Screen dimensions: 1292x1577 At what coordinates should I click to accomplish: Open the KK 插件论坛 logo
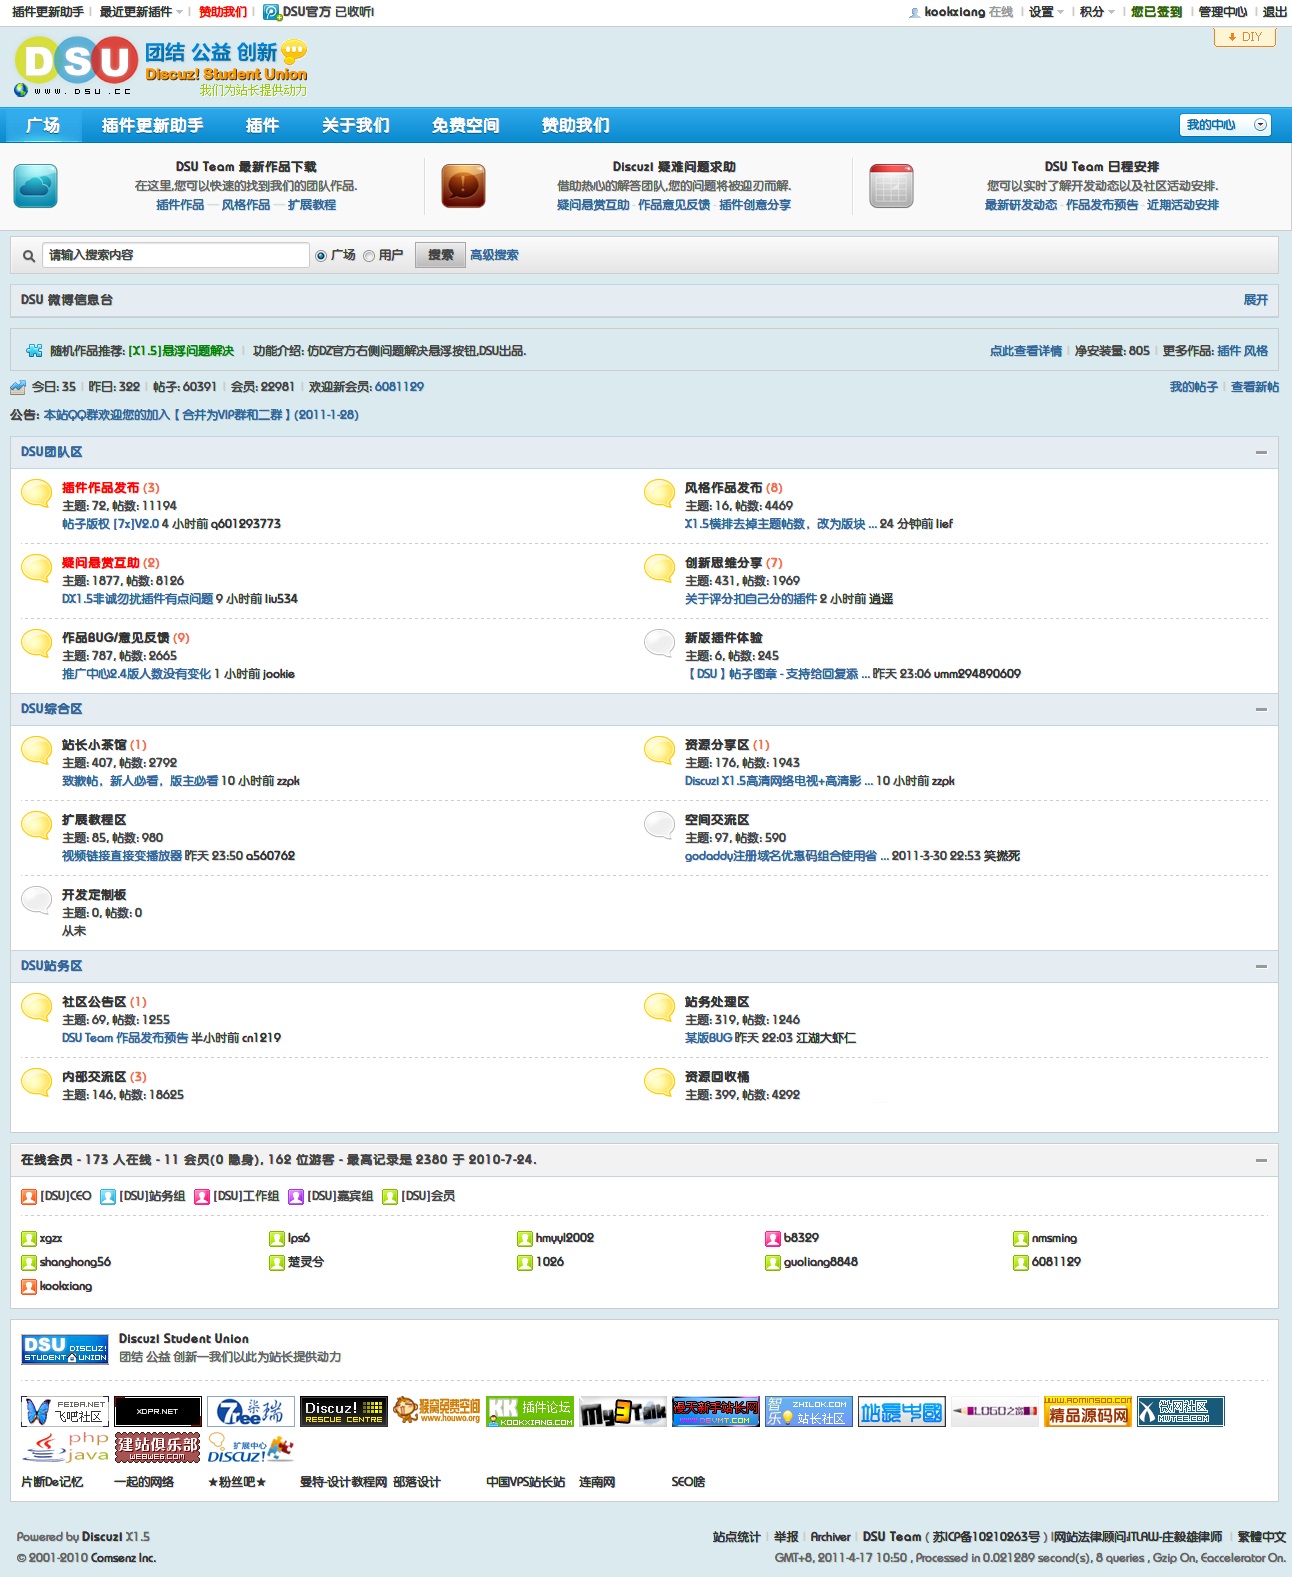pos(530,1411)
